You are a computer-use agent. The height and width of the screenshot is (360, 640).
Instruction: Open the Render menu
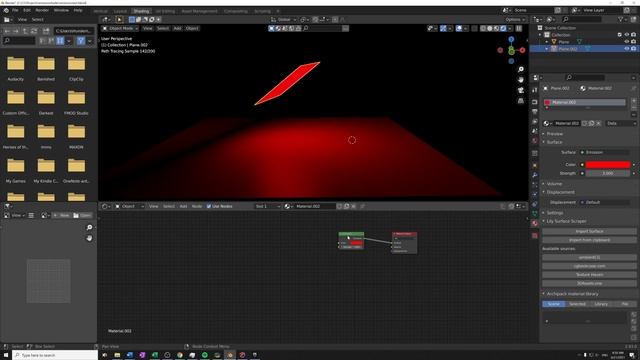click(42, 10)
